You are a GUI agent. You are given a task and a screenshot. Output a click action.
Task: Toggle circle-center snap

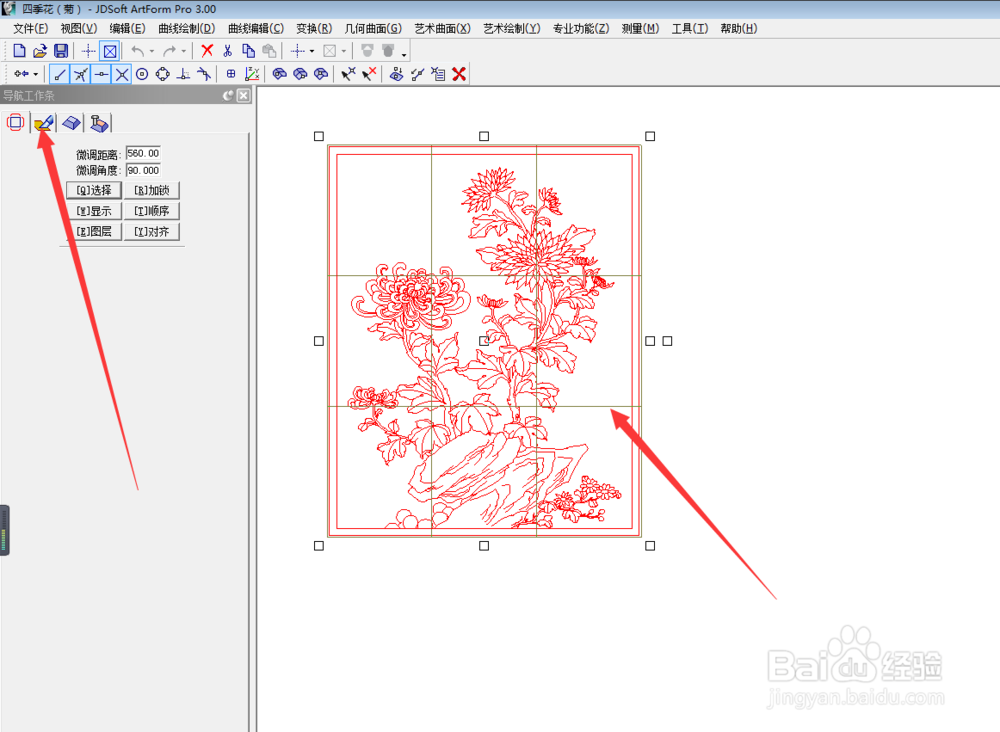coord(142,74)
